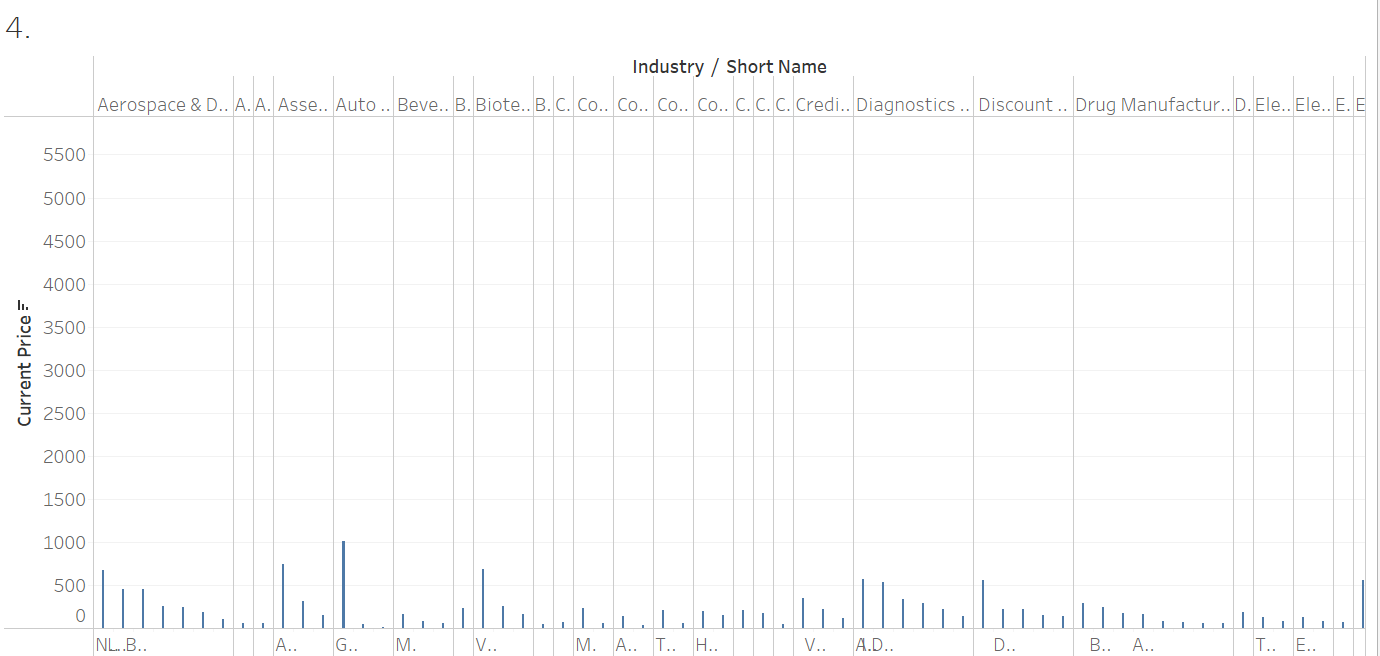The image size is (1380, 656).
Task: Click the Diagnostics industry header
Action: coord(912,105)
